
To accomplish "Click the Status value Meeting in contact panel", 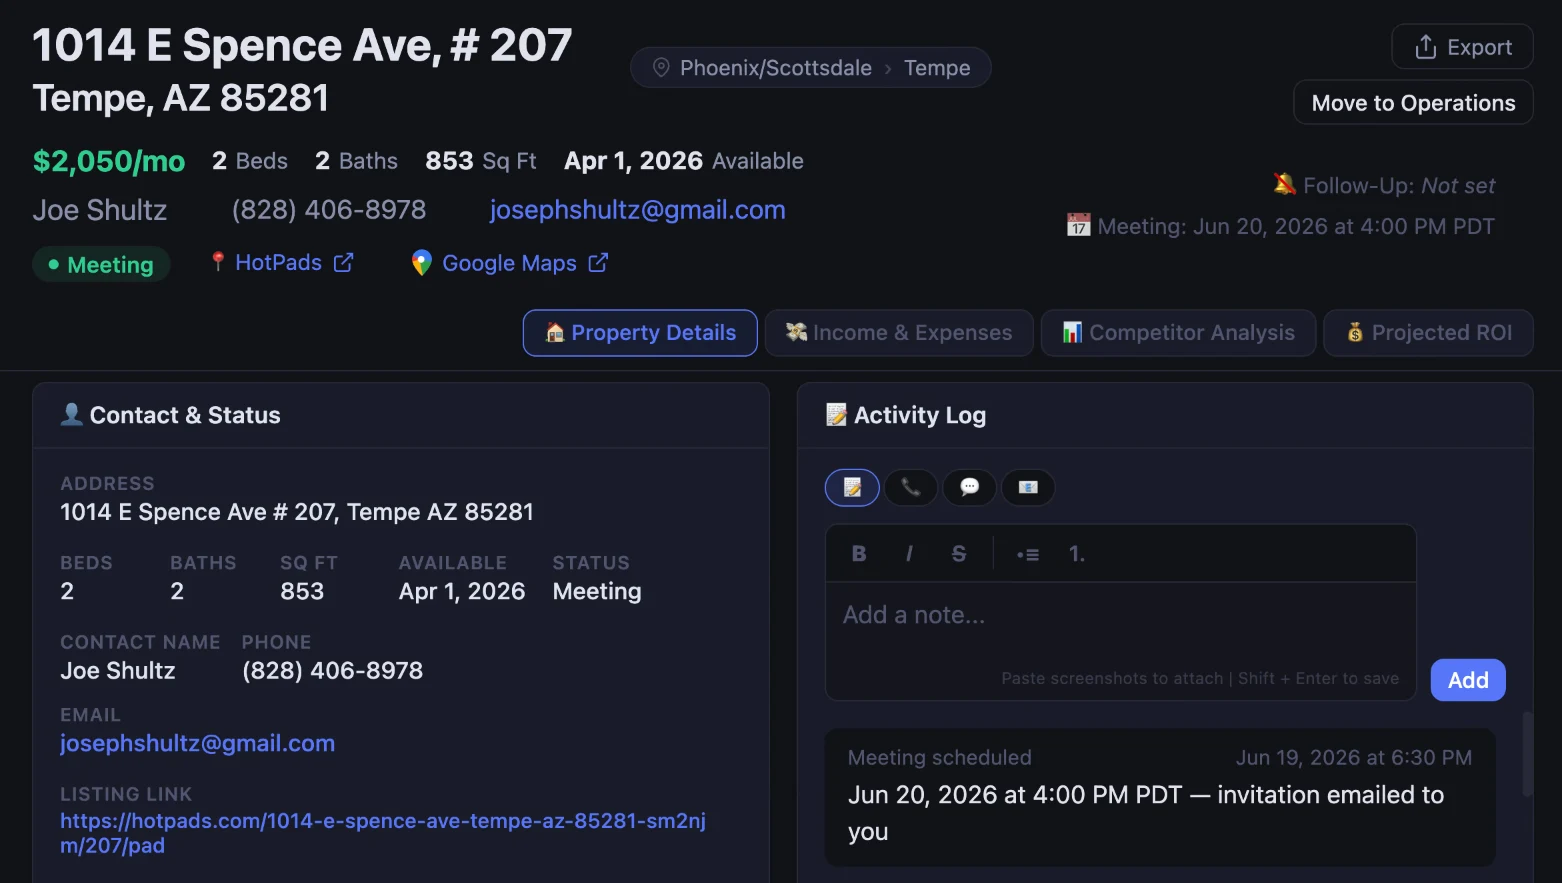I will coord(597,591).
